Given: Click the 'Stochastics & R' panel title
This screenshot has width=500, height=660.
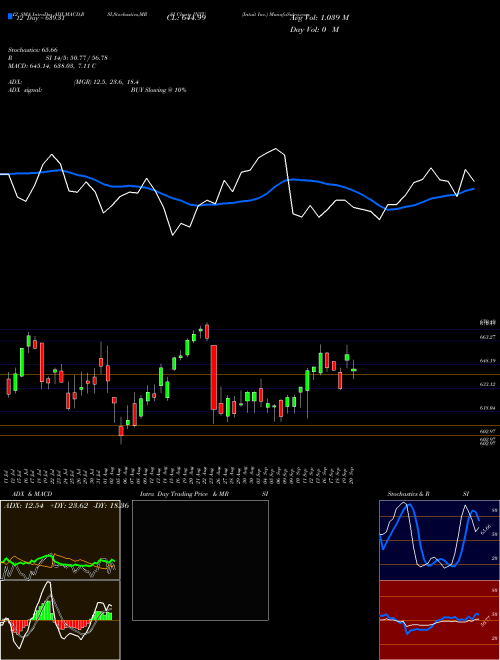Looking at the screenshot, I should 409,494.
